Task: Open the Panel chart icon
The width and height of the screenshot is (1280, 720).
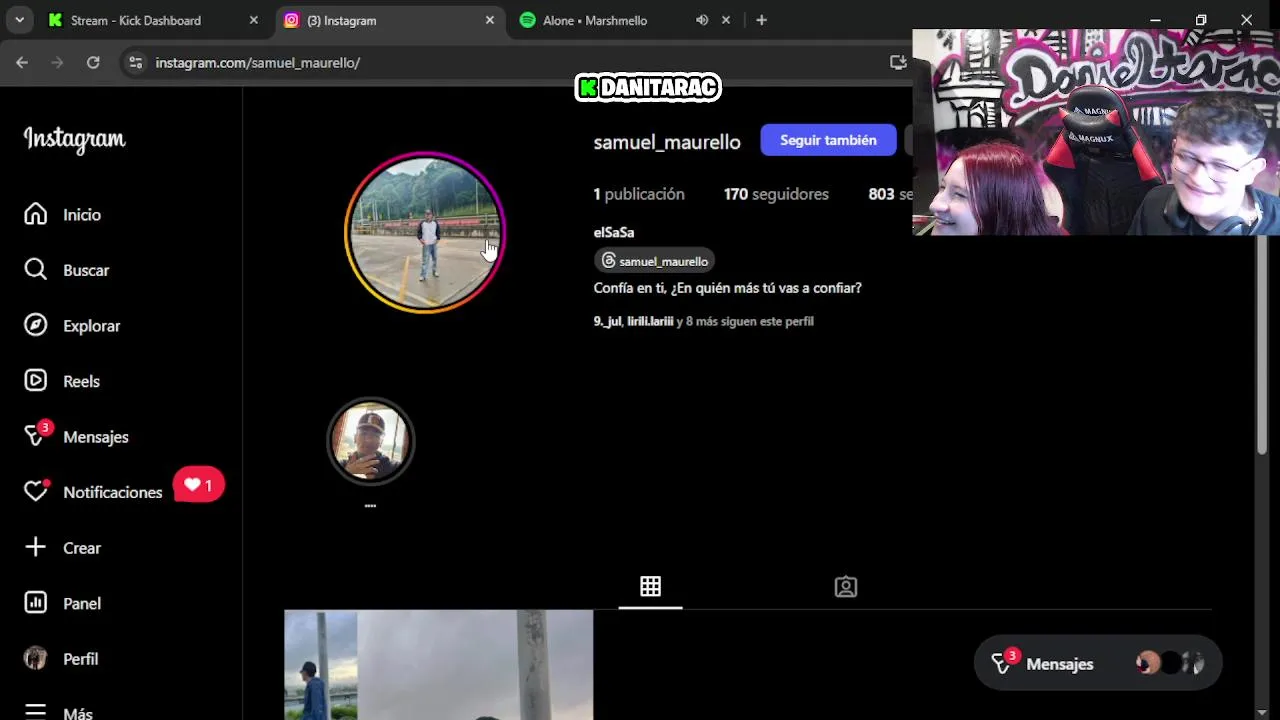Action: 36,603
